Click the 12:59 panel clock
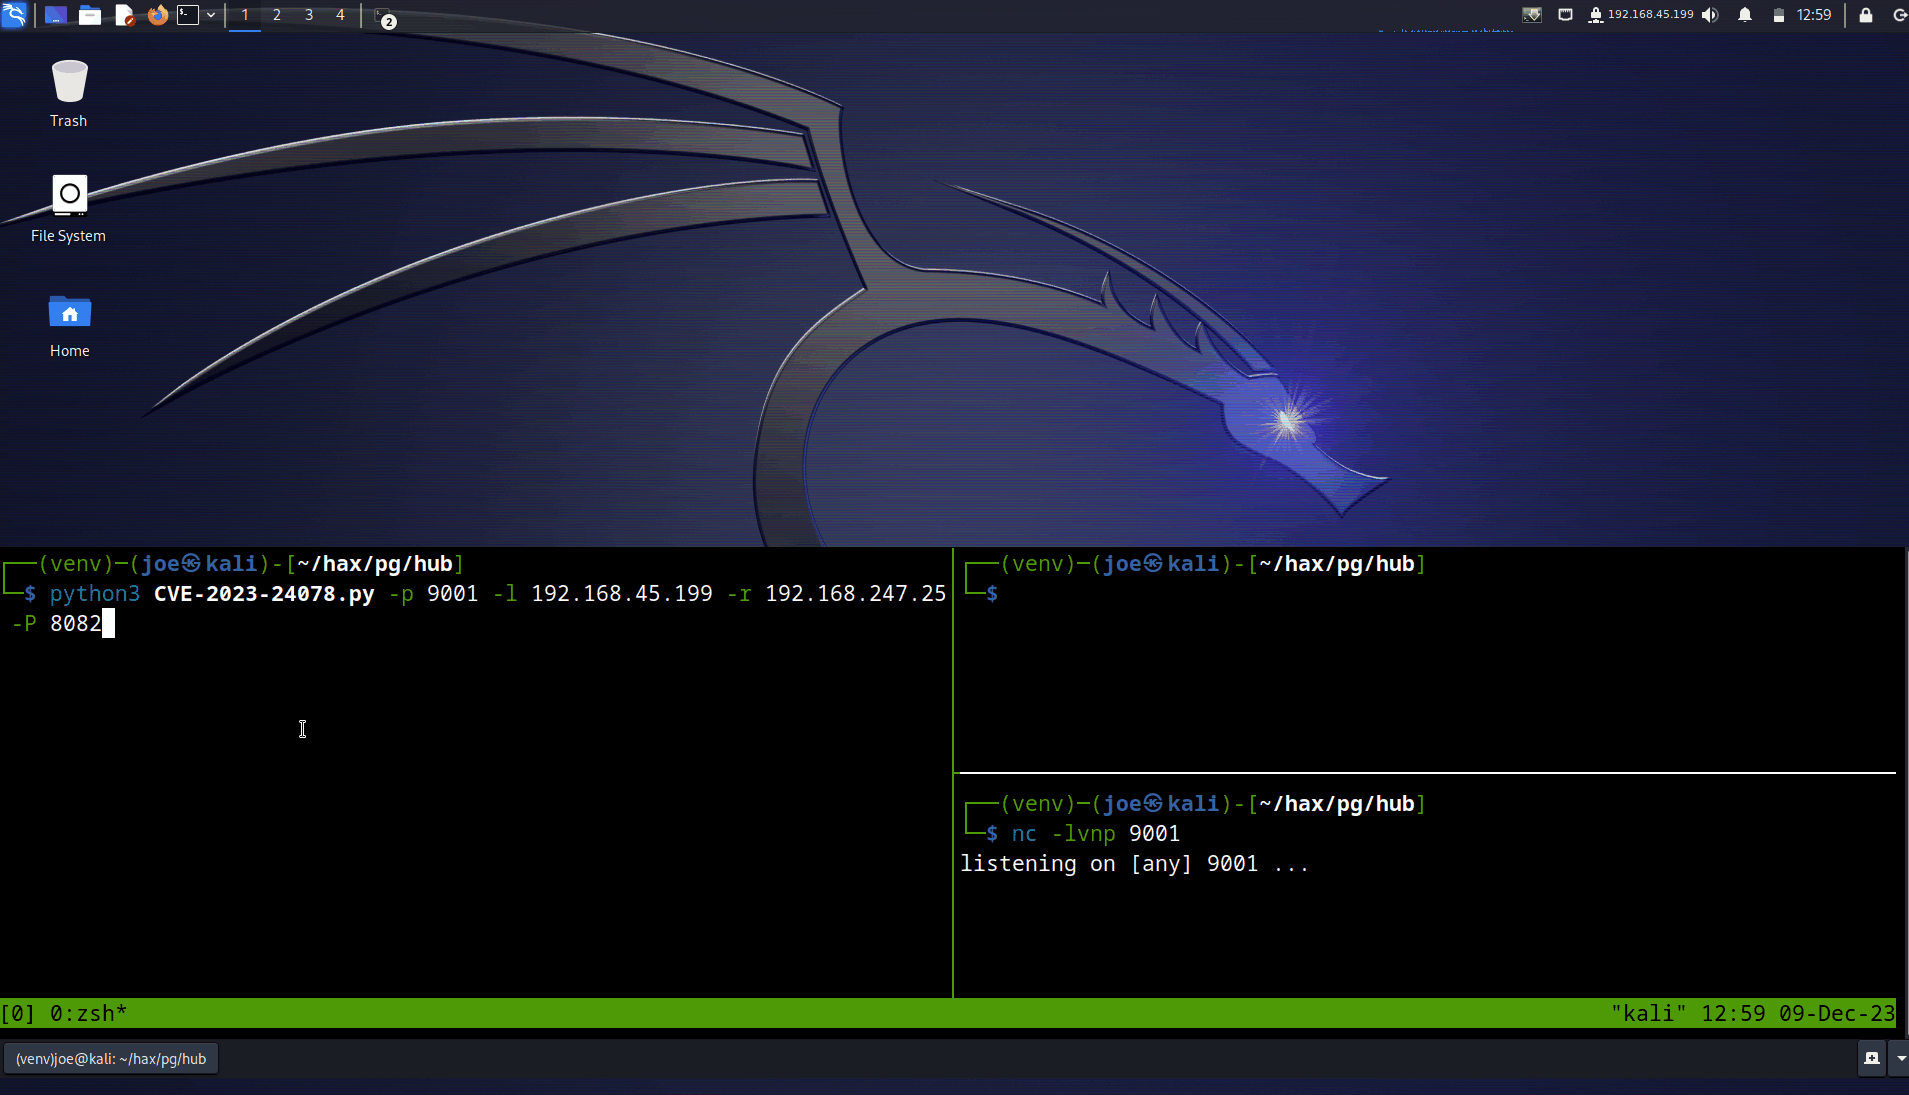Viewport: 1909px width, 1095px height. pos(1814,15)
